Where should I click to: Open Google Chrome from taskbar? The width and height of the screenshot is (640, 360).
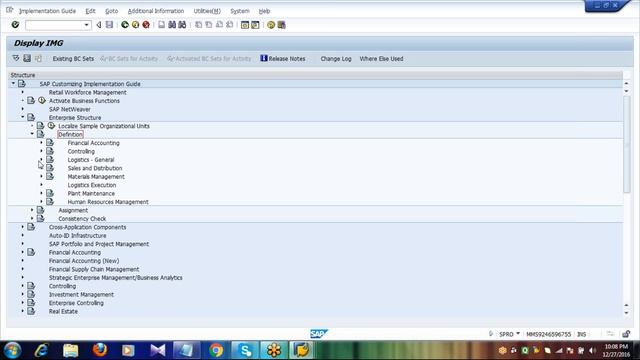click(216, 350)
